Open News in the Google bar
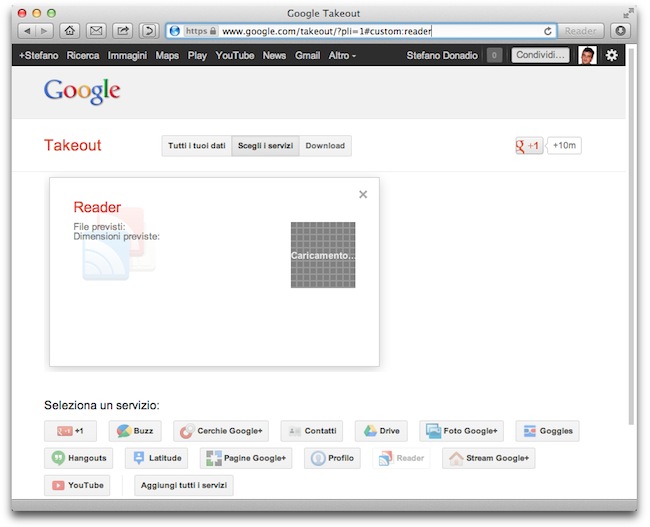 [274, 56]
